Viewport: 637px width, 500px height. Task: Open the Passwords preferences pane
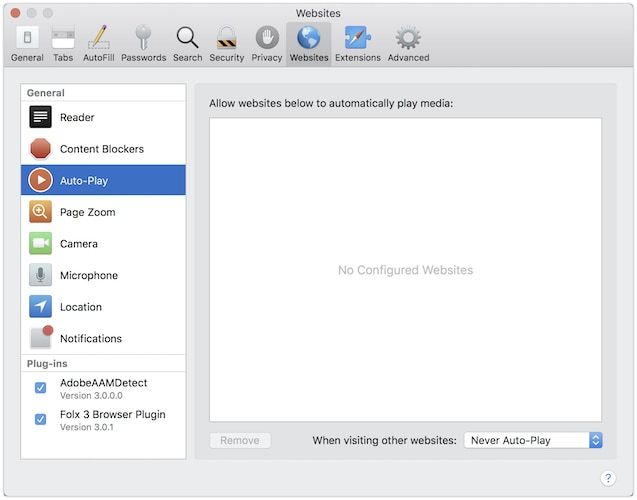(143, 43)
